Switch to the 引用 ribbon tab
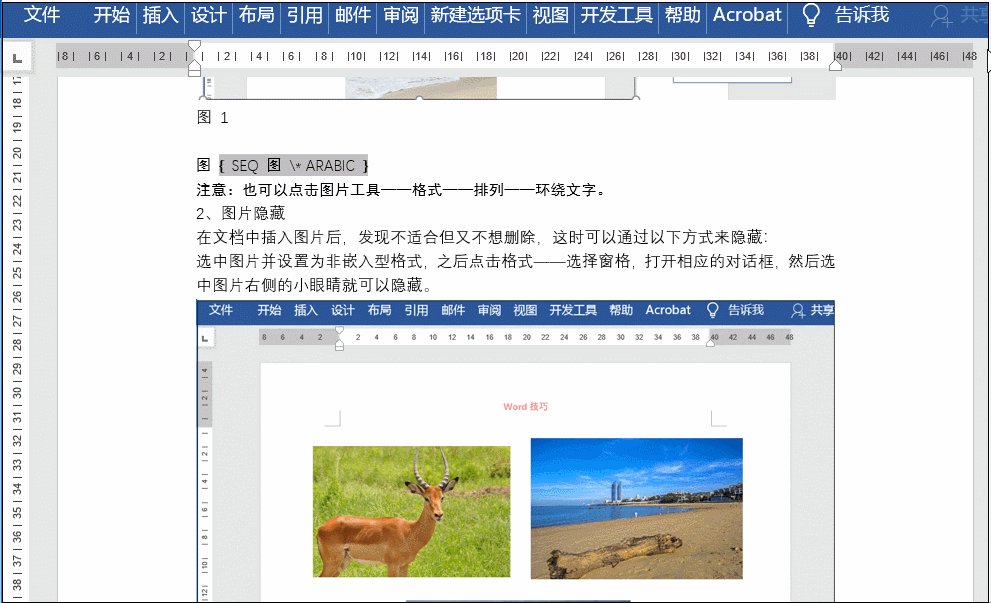Image resolution: width=991 pixels, height=603 pixels. (304, 15)
